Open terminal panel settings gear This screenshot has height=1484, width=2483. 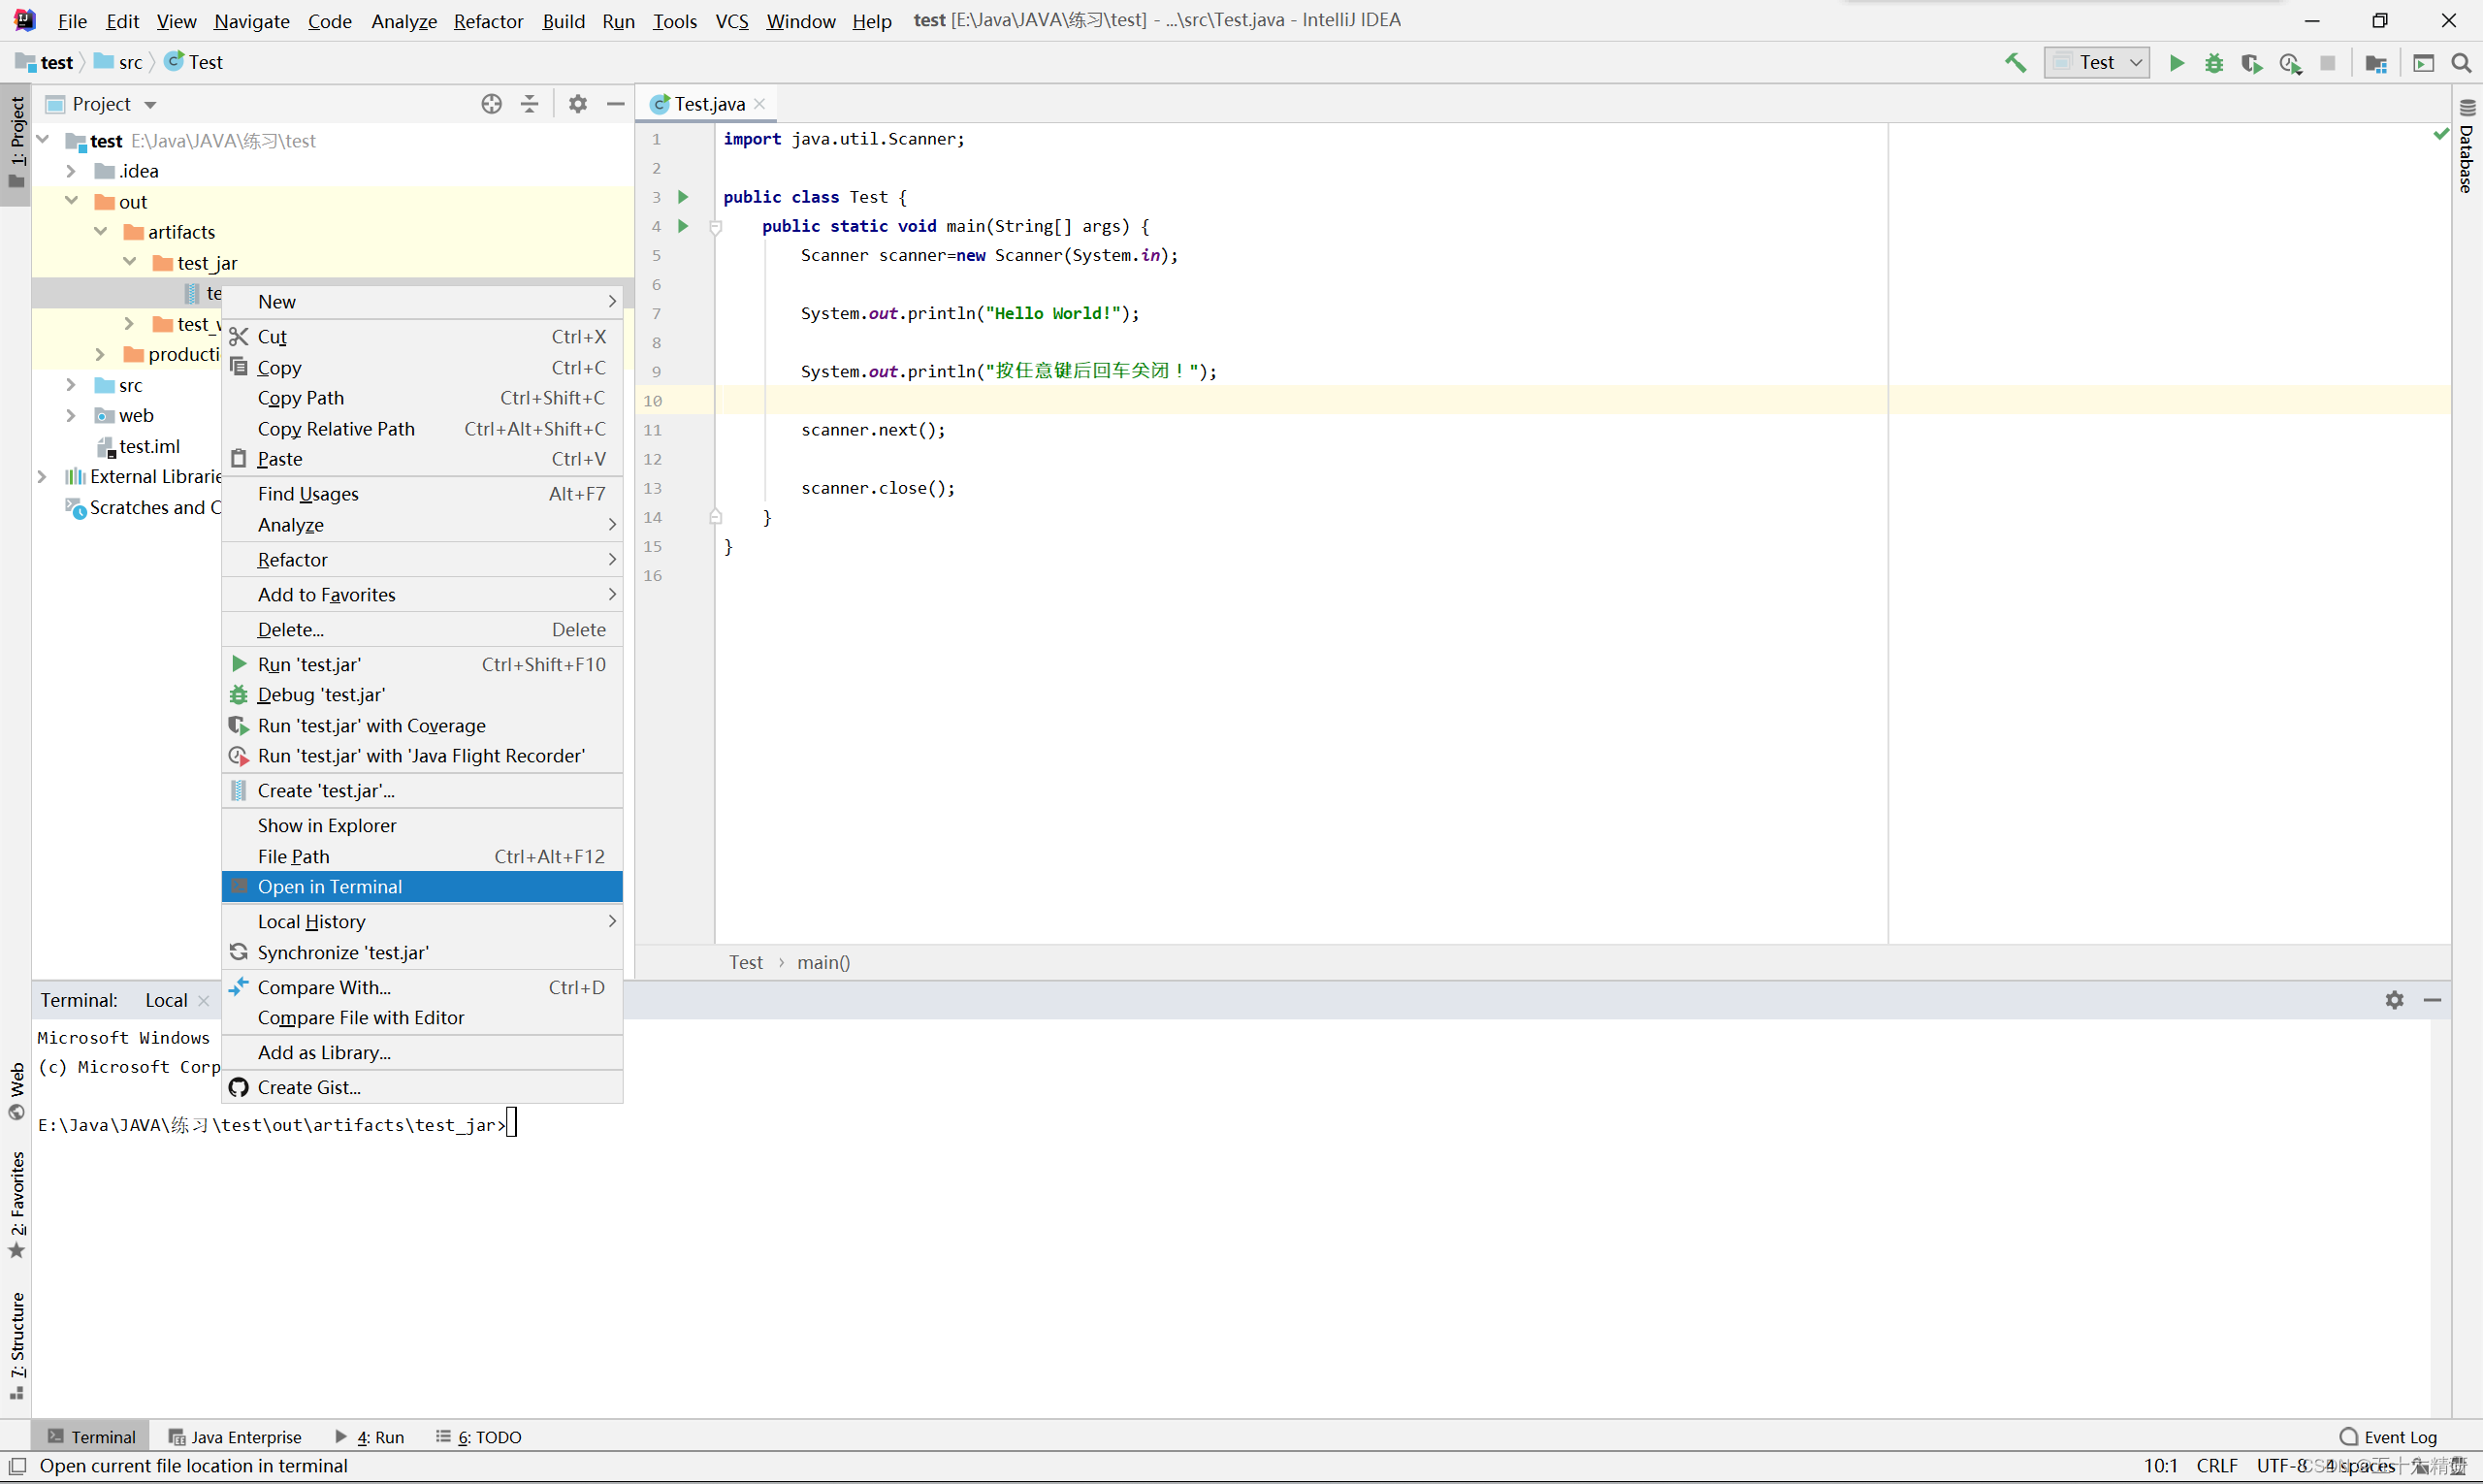2394,1000
